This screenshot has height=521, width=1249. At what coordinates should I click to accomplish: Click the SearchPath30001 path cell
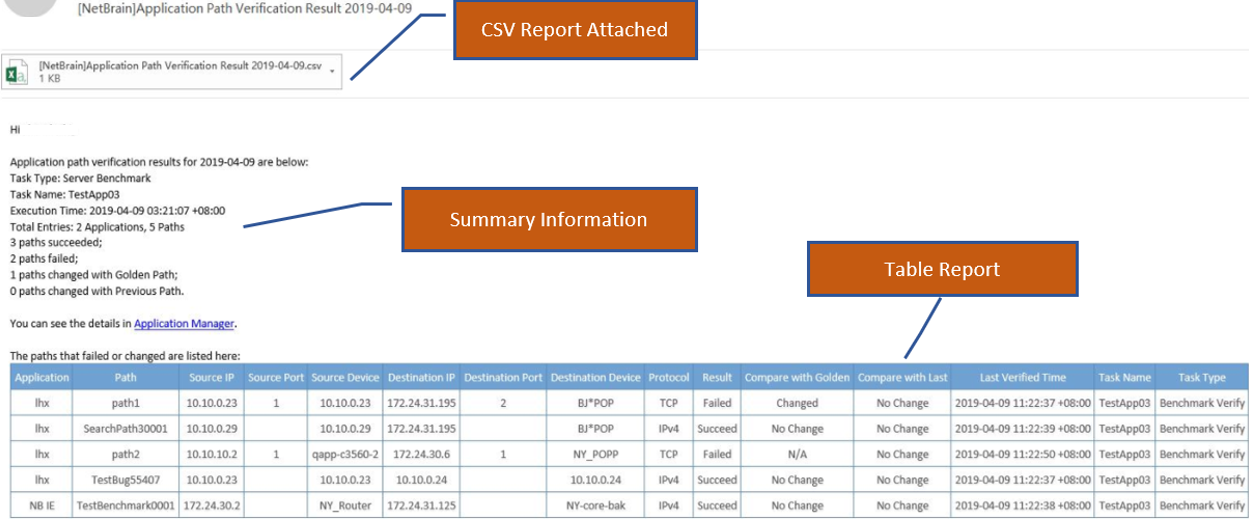(x=127, y=428)
